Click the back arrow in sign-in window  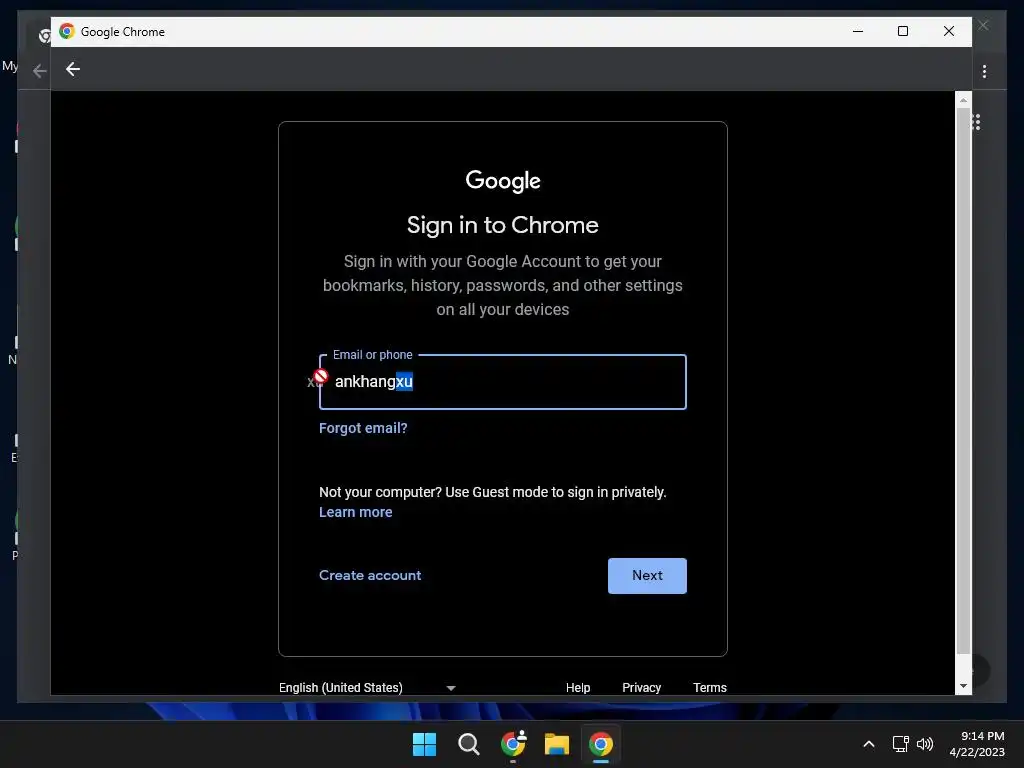click(72, 69)
